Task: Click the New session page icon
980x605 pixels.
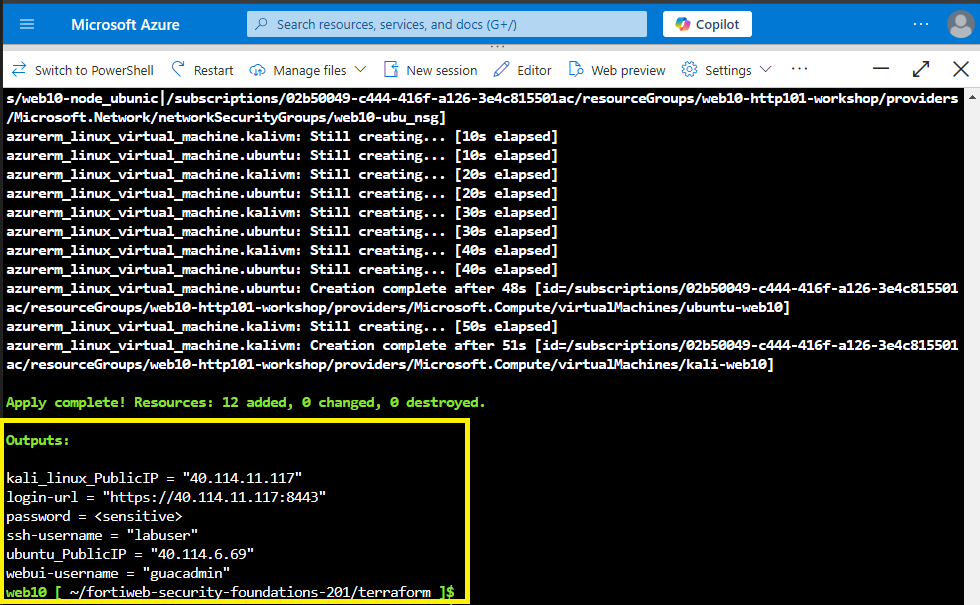Action: pos(391,69)
